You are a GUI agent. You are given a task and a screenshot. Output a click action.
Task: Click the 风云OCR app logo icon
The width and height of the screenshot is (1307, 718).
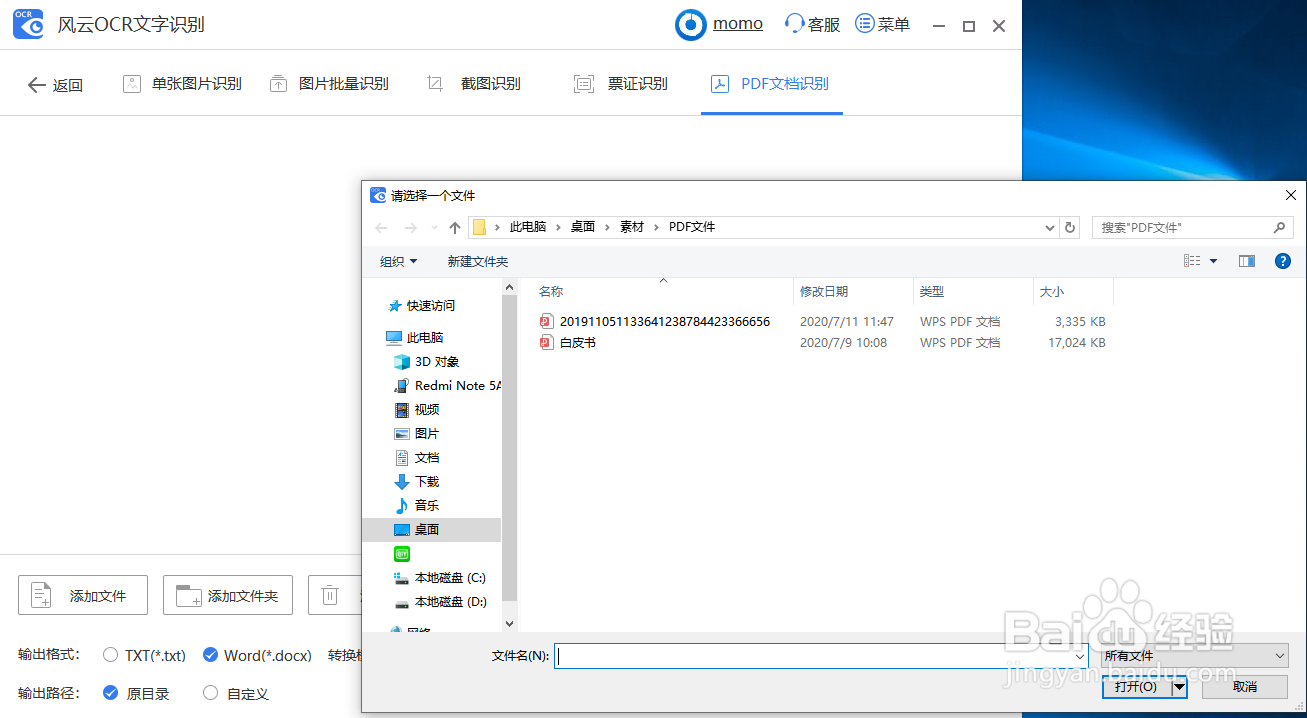coord(28,24)
